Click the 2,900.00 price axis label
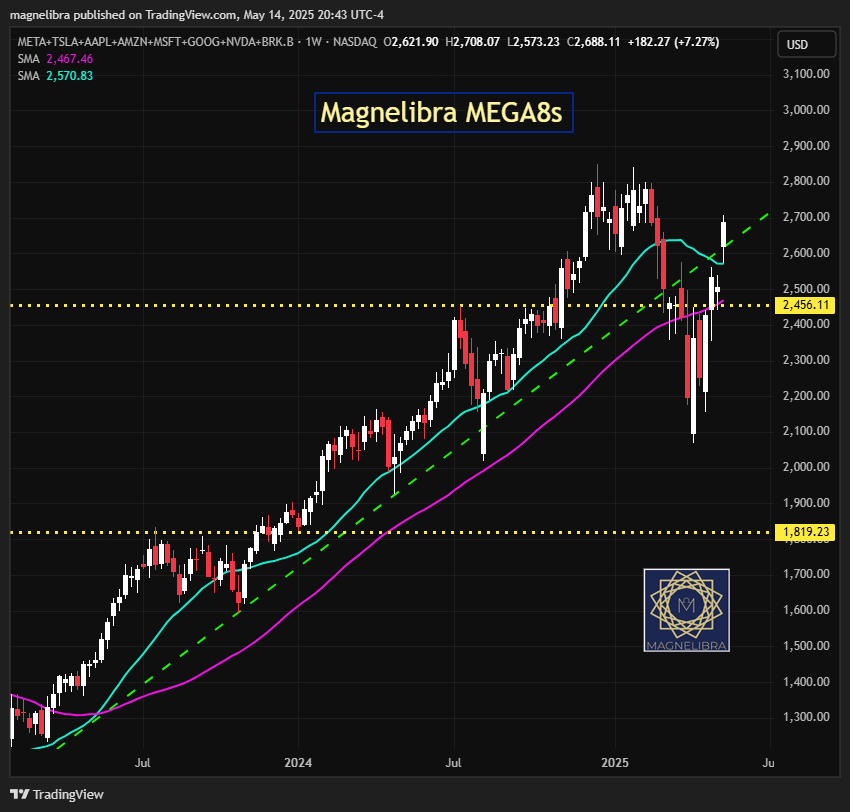Image resolution: width=850 pixels, height=812 pixels. (806, 145)
